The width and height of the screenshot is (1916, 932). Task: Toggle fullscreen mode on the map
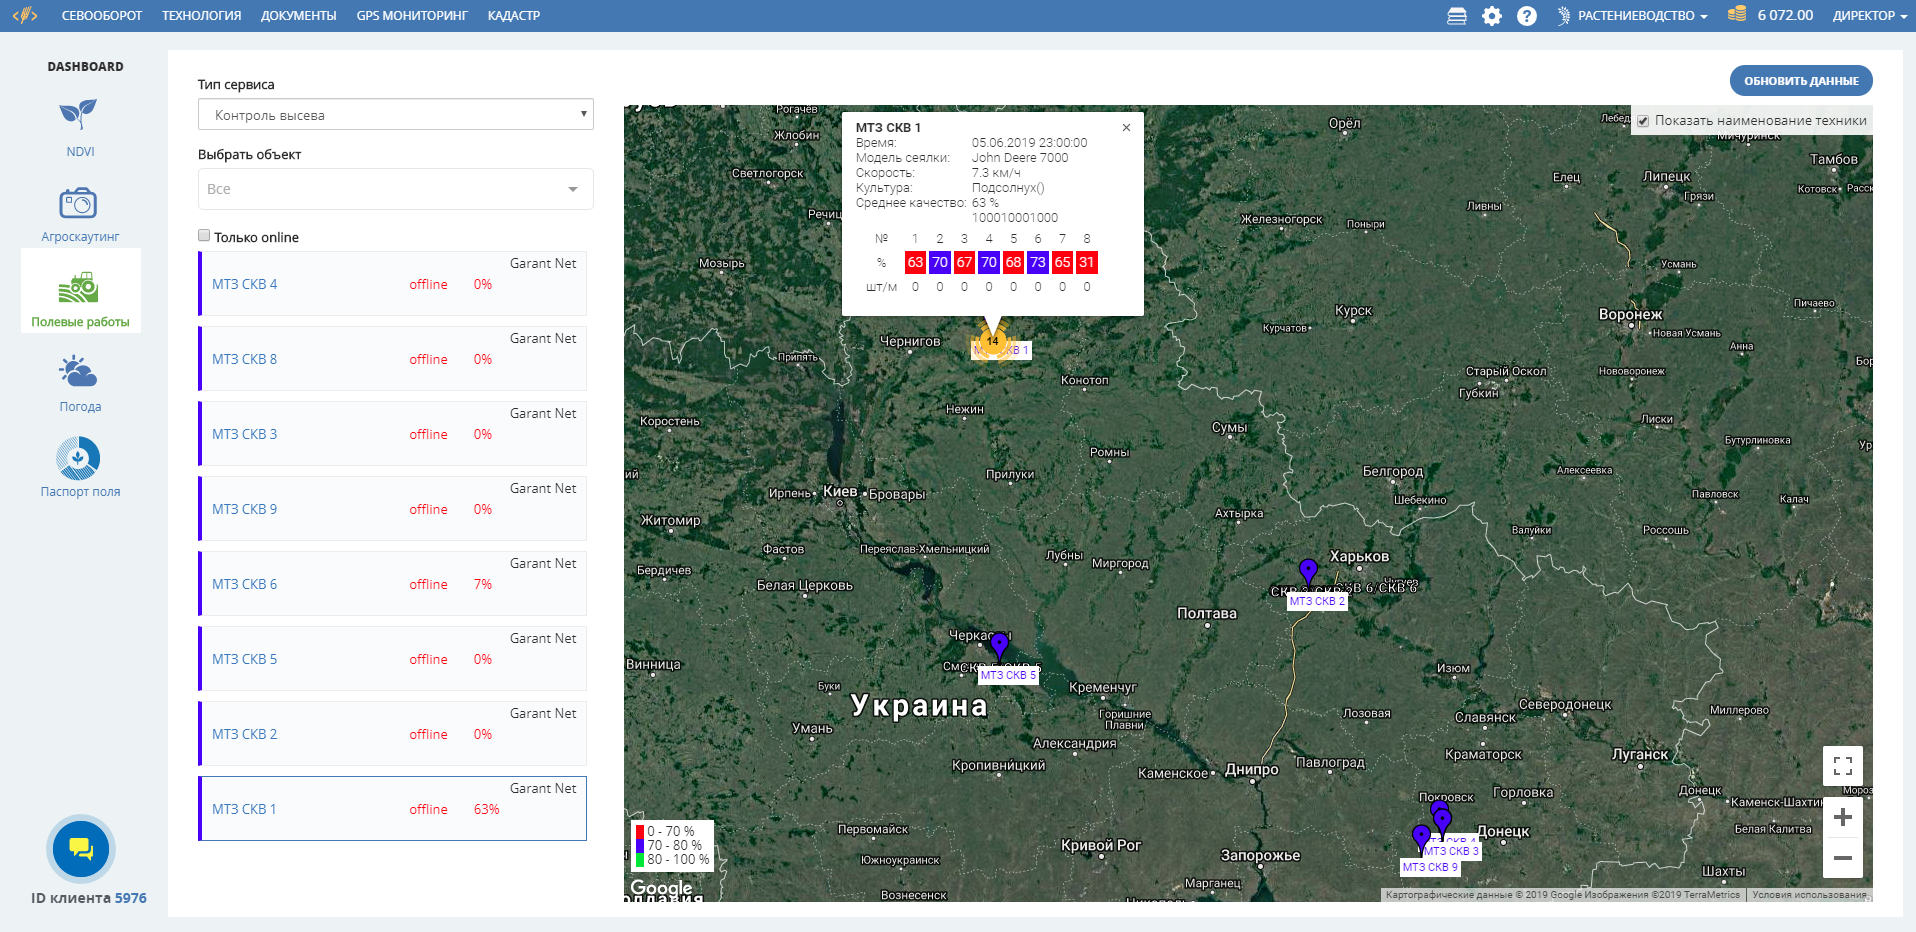click(1843, 765)
